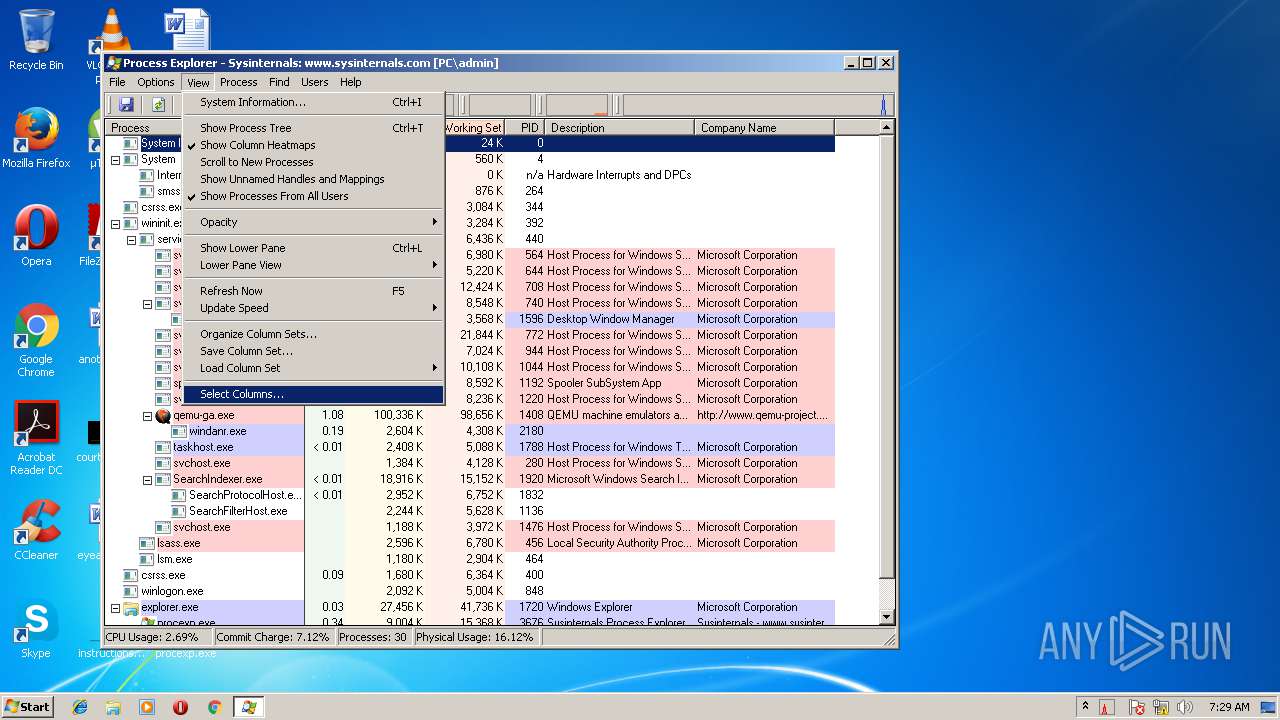Sort by the Description column header

pyautogui.click(x=620, y=128)
